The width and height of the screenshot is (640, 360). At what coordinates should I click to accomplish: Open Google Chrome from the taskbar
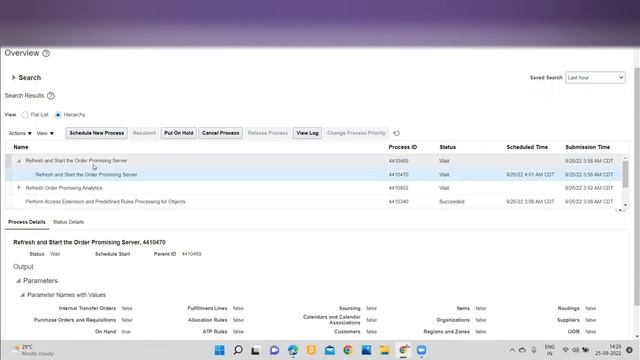[x=348, y=350]
